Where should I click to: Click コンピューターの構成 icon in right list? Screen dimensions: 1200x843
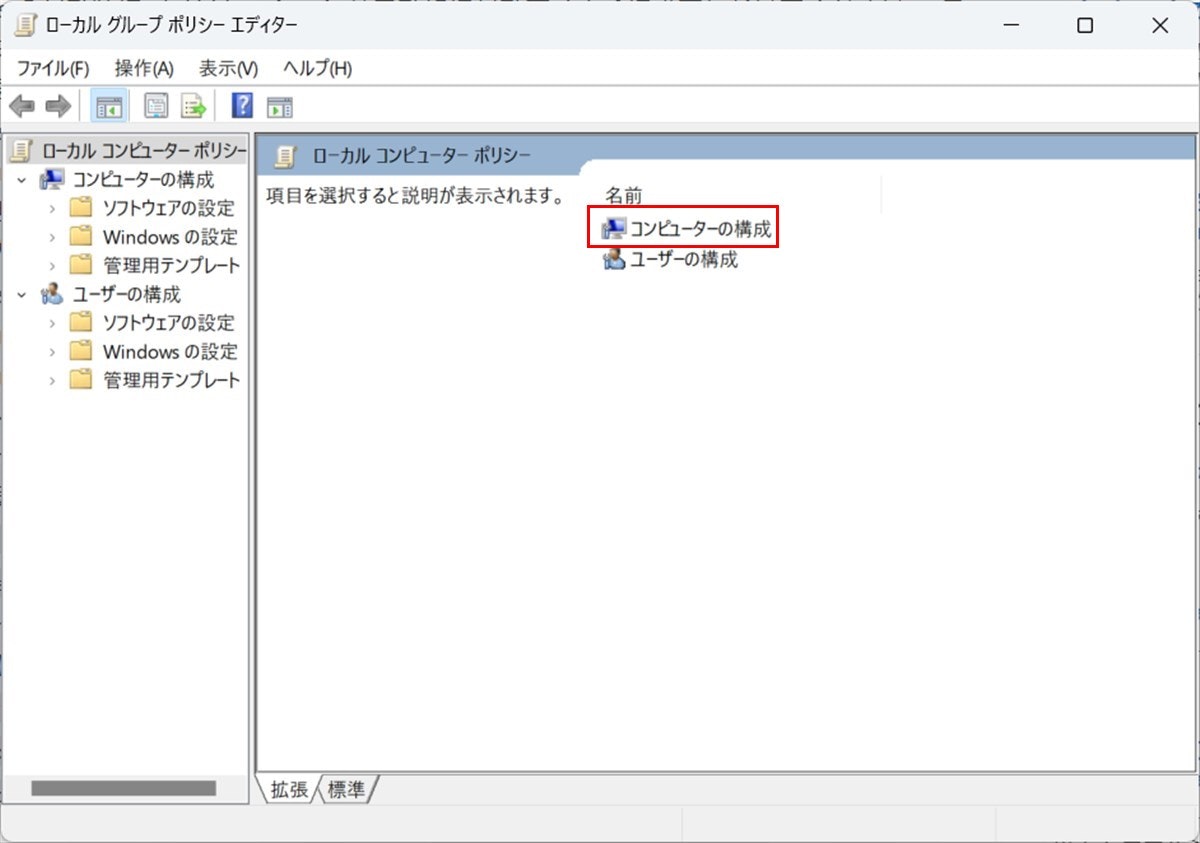[x=614, y=230]
